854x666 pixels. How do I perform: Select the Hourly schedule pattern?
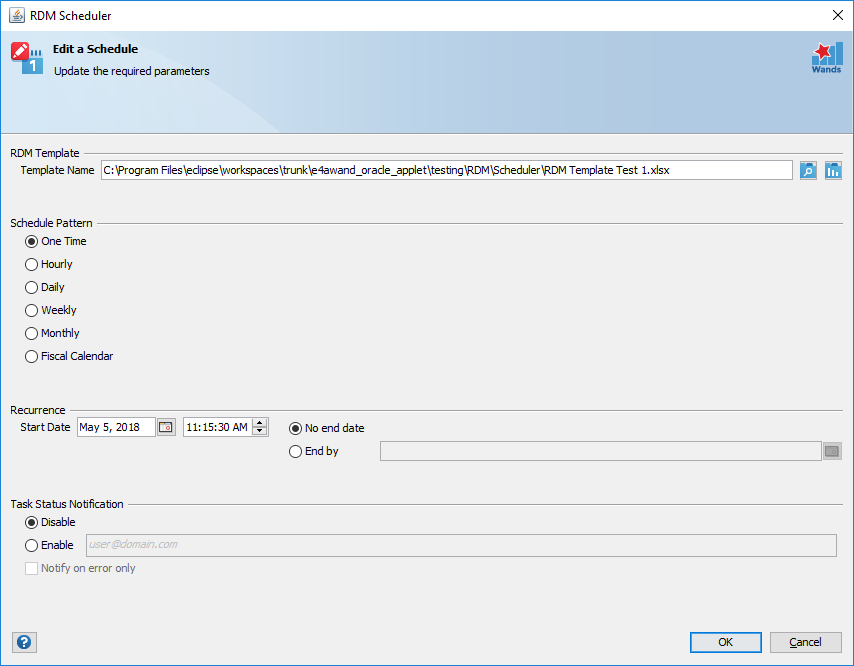31,264
